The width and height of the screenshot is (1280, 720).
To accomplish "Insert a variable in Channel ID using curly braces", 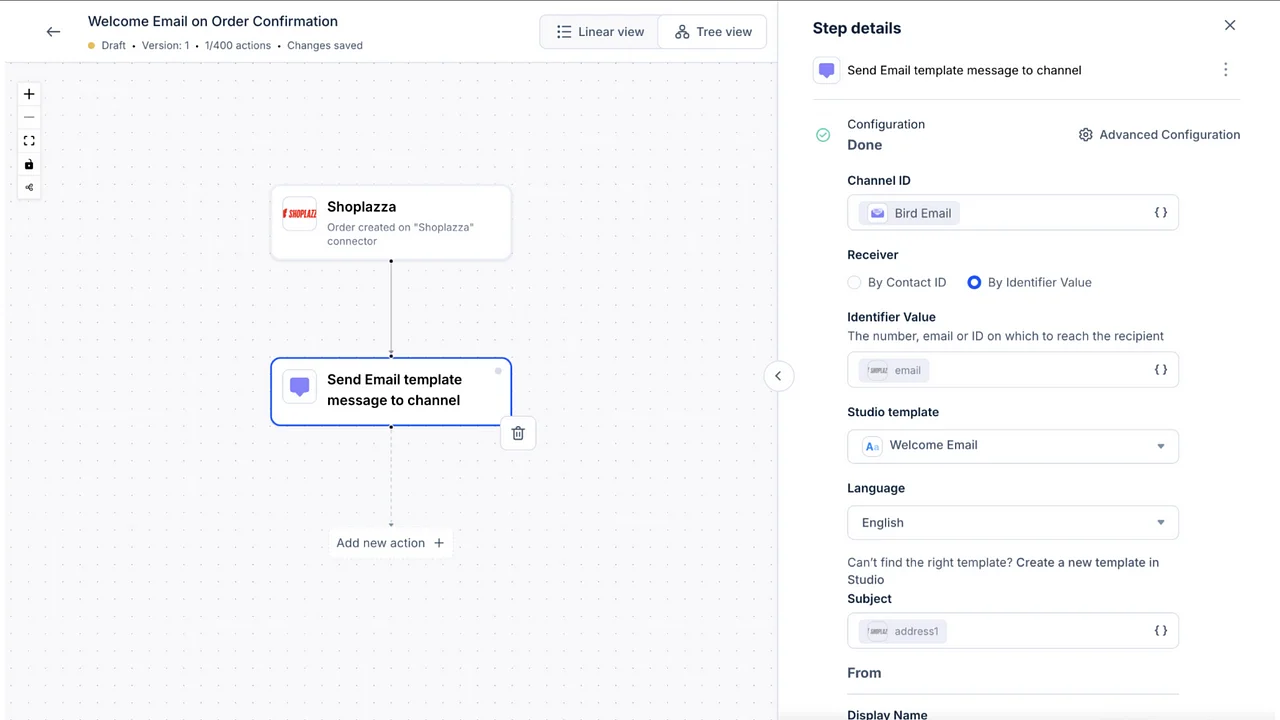I will (x=1160, y=212).
